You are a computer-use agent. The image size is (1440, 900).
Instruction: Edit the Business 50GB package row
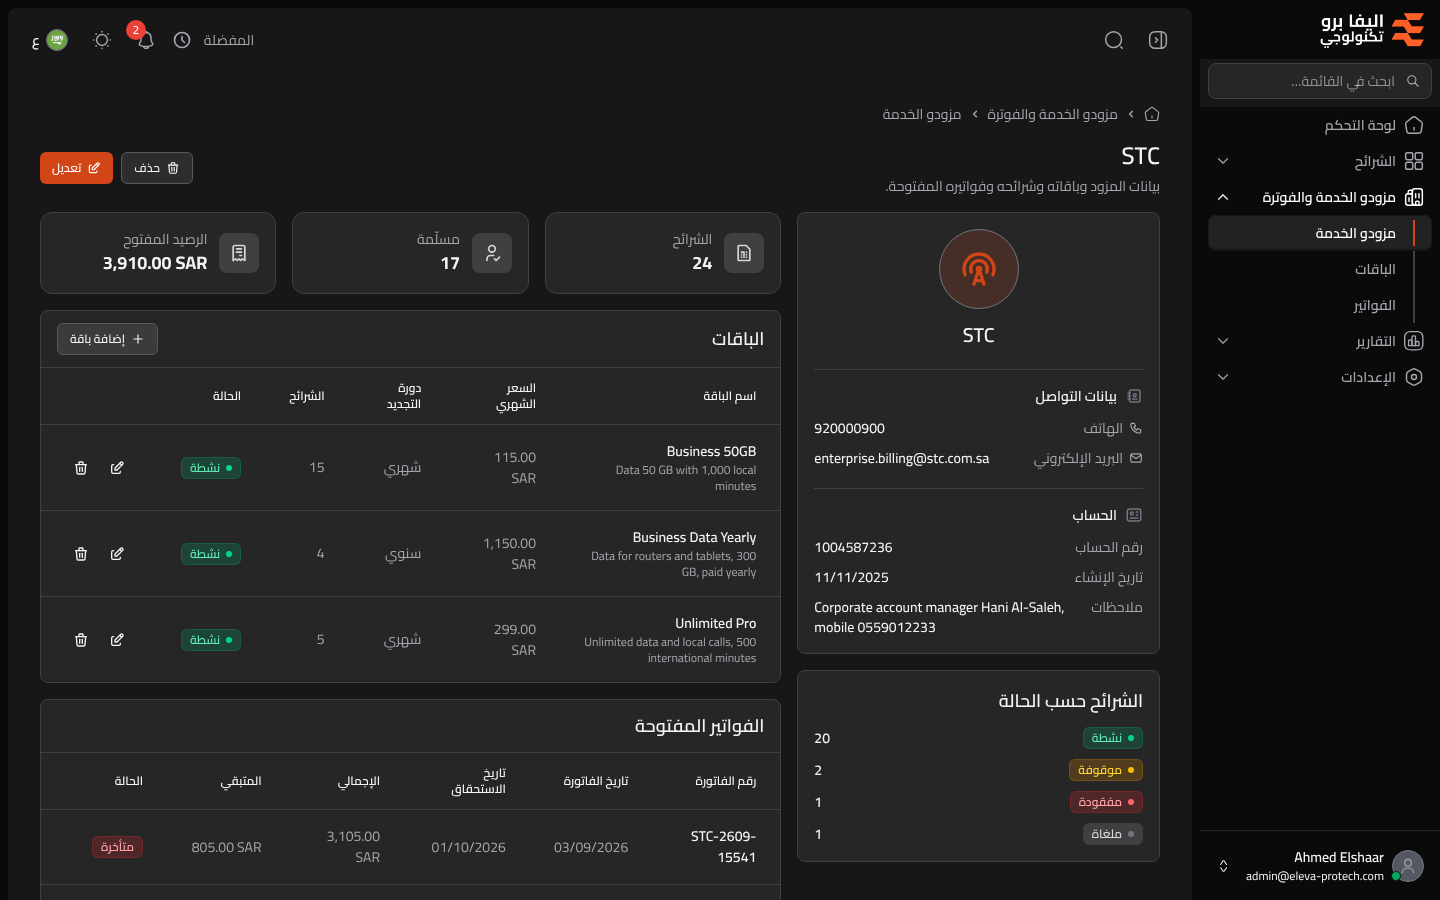tap(117, 468)
